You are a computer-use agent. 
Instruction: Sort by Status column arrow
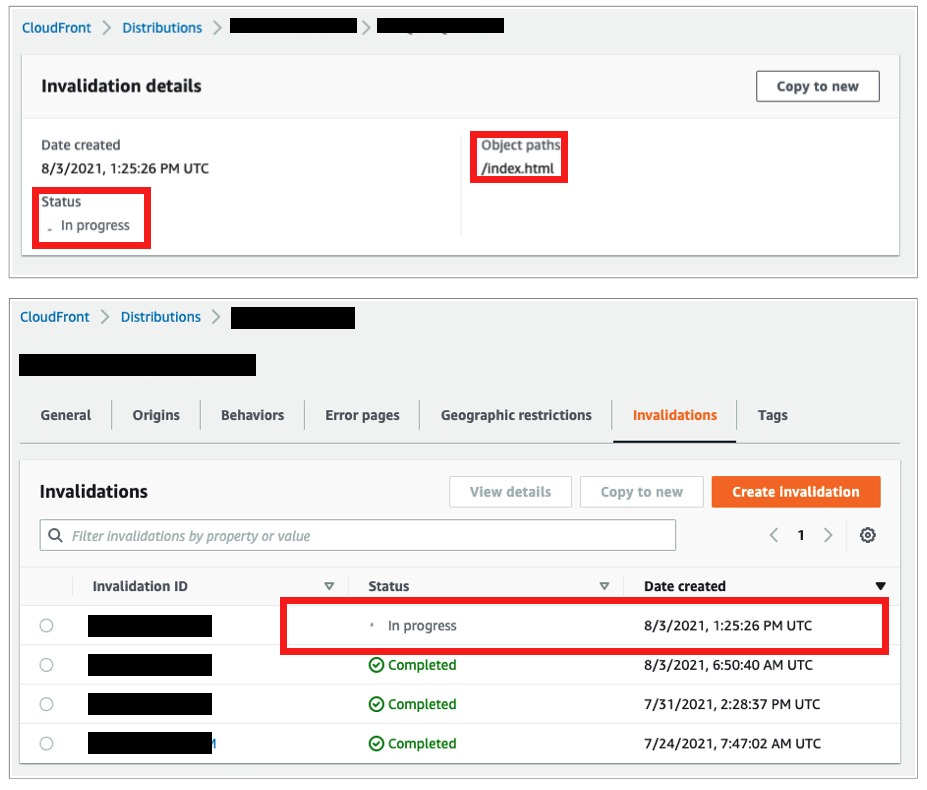point(604,586)
